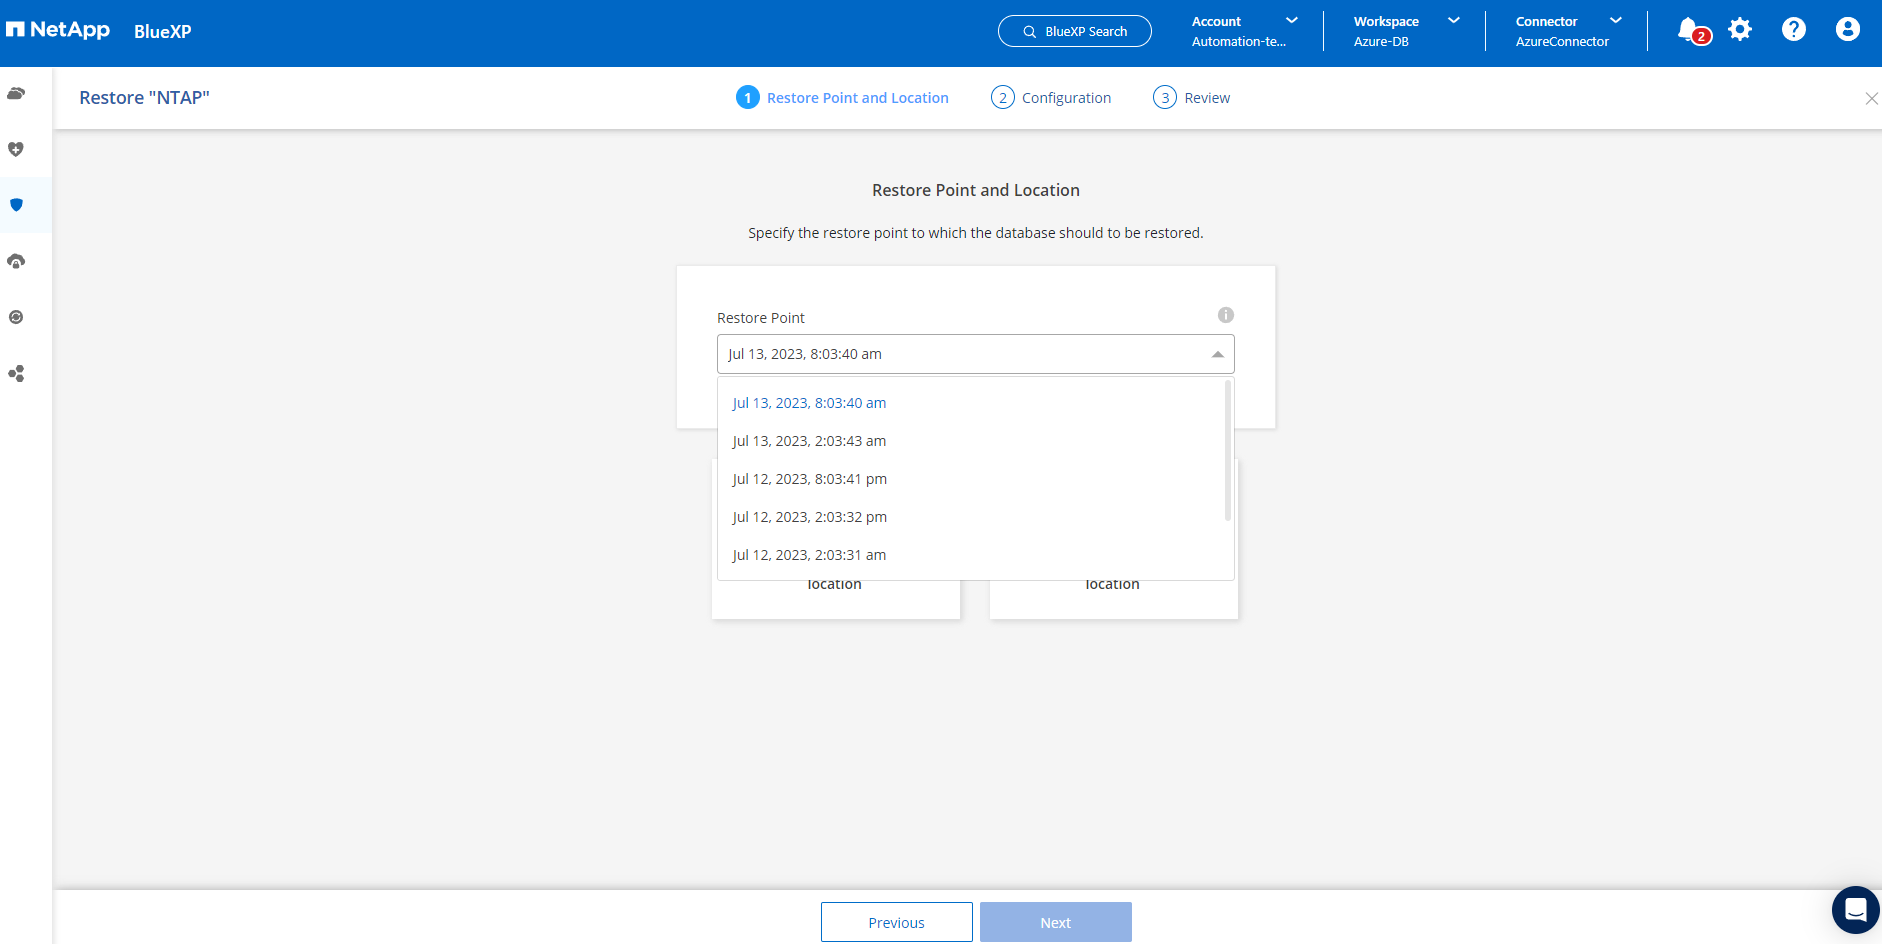Open notifications bell with badge 2

[x=1690, y=30]
